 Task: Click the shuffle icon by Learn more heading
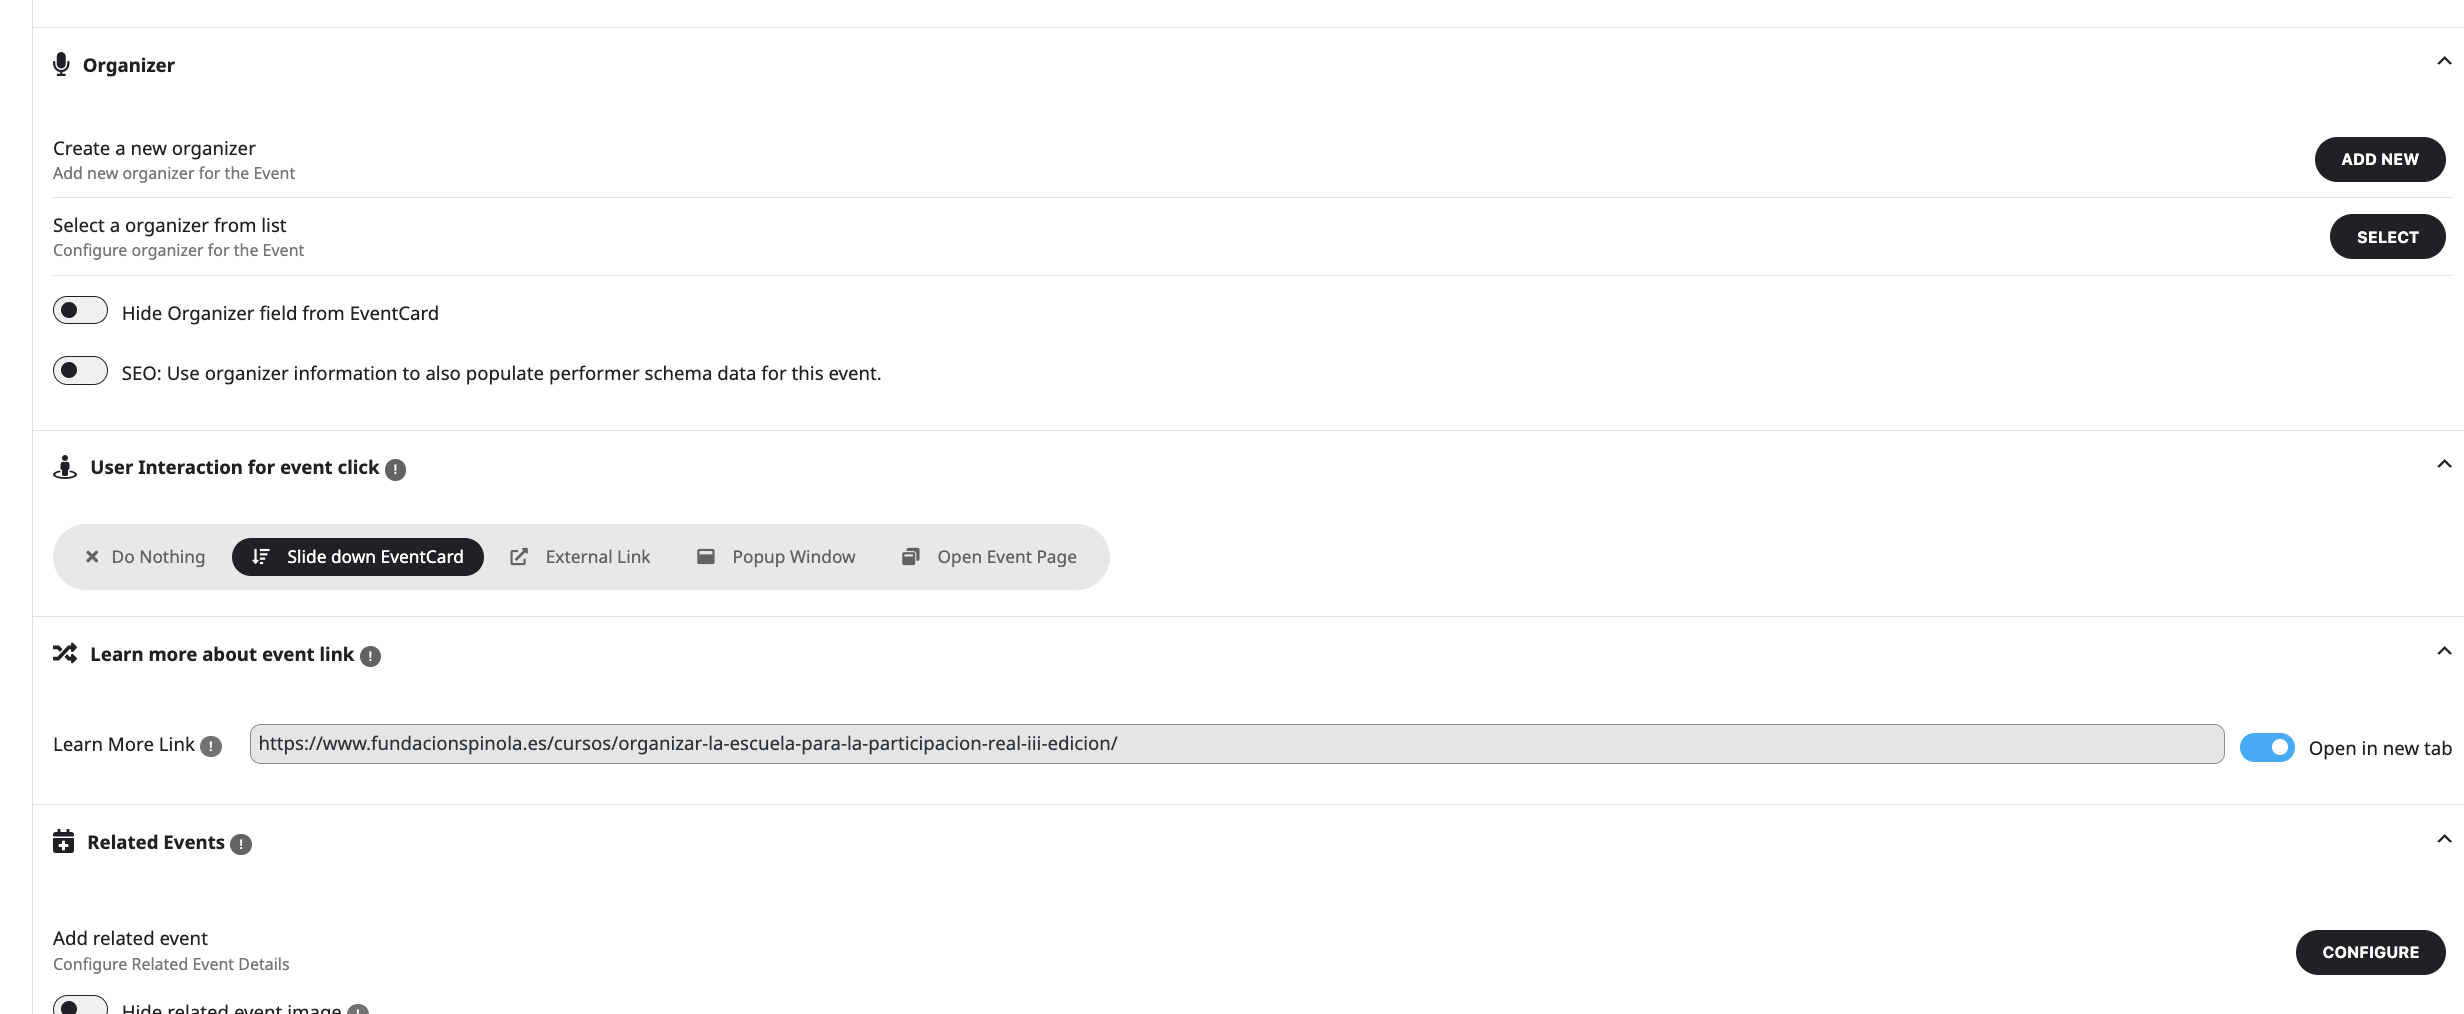tap(65, 654)
